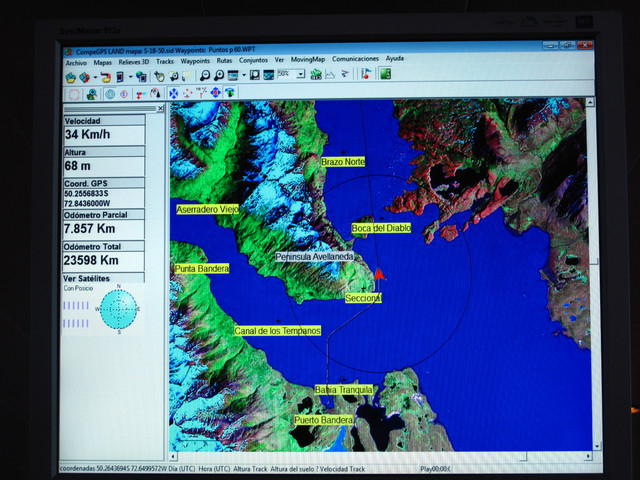Click the red-blue waypoint route icon

point(141,94)
